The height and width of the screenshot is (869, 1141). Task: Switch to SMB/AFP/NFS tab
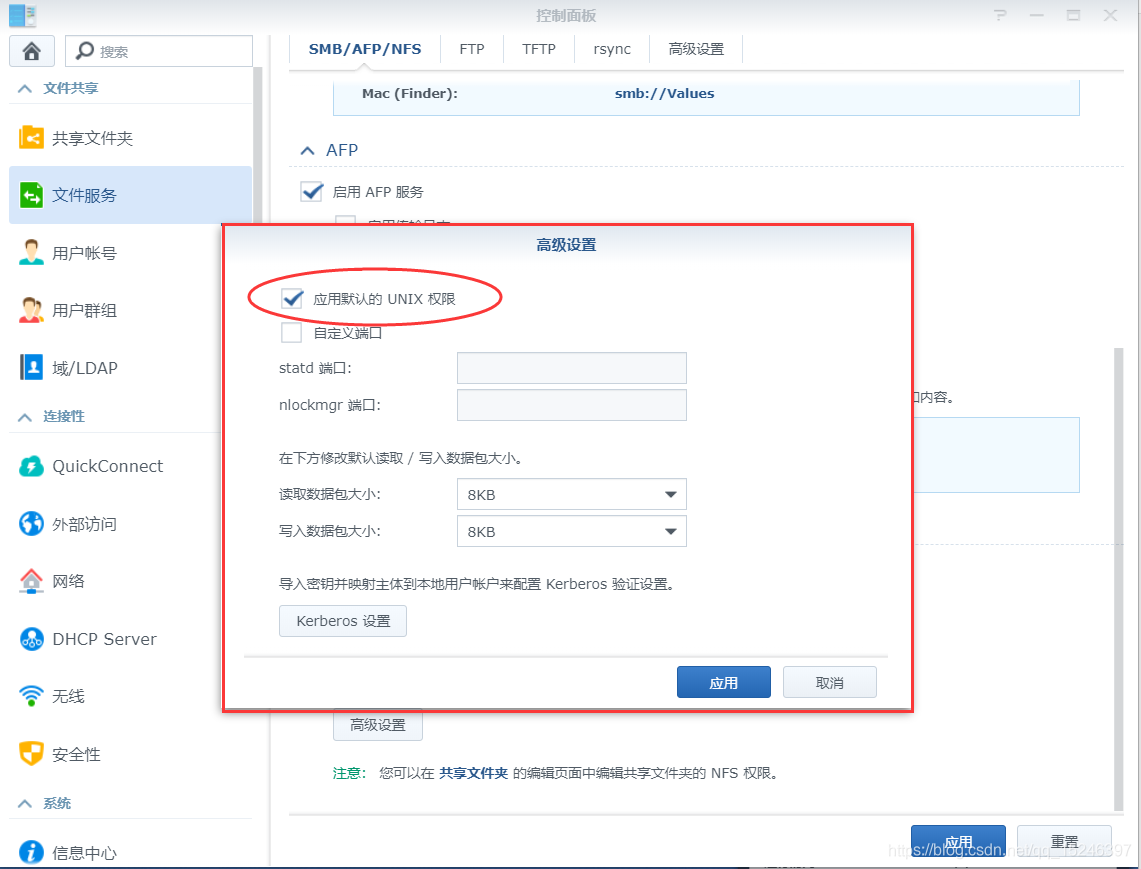click(x=365, y=49)
